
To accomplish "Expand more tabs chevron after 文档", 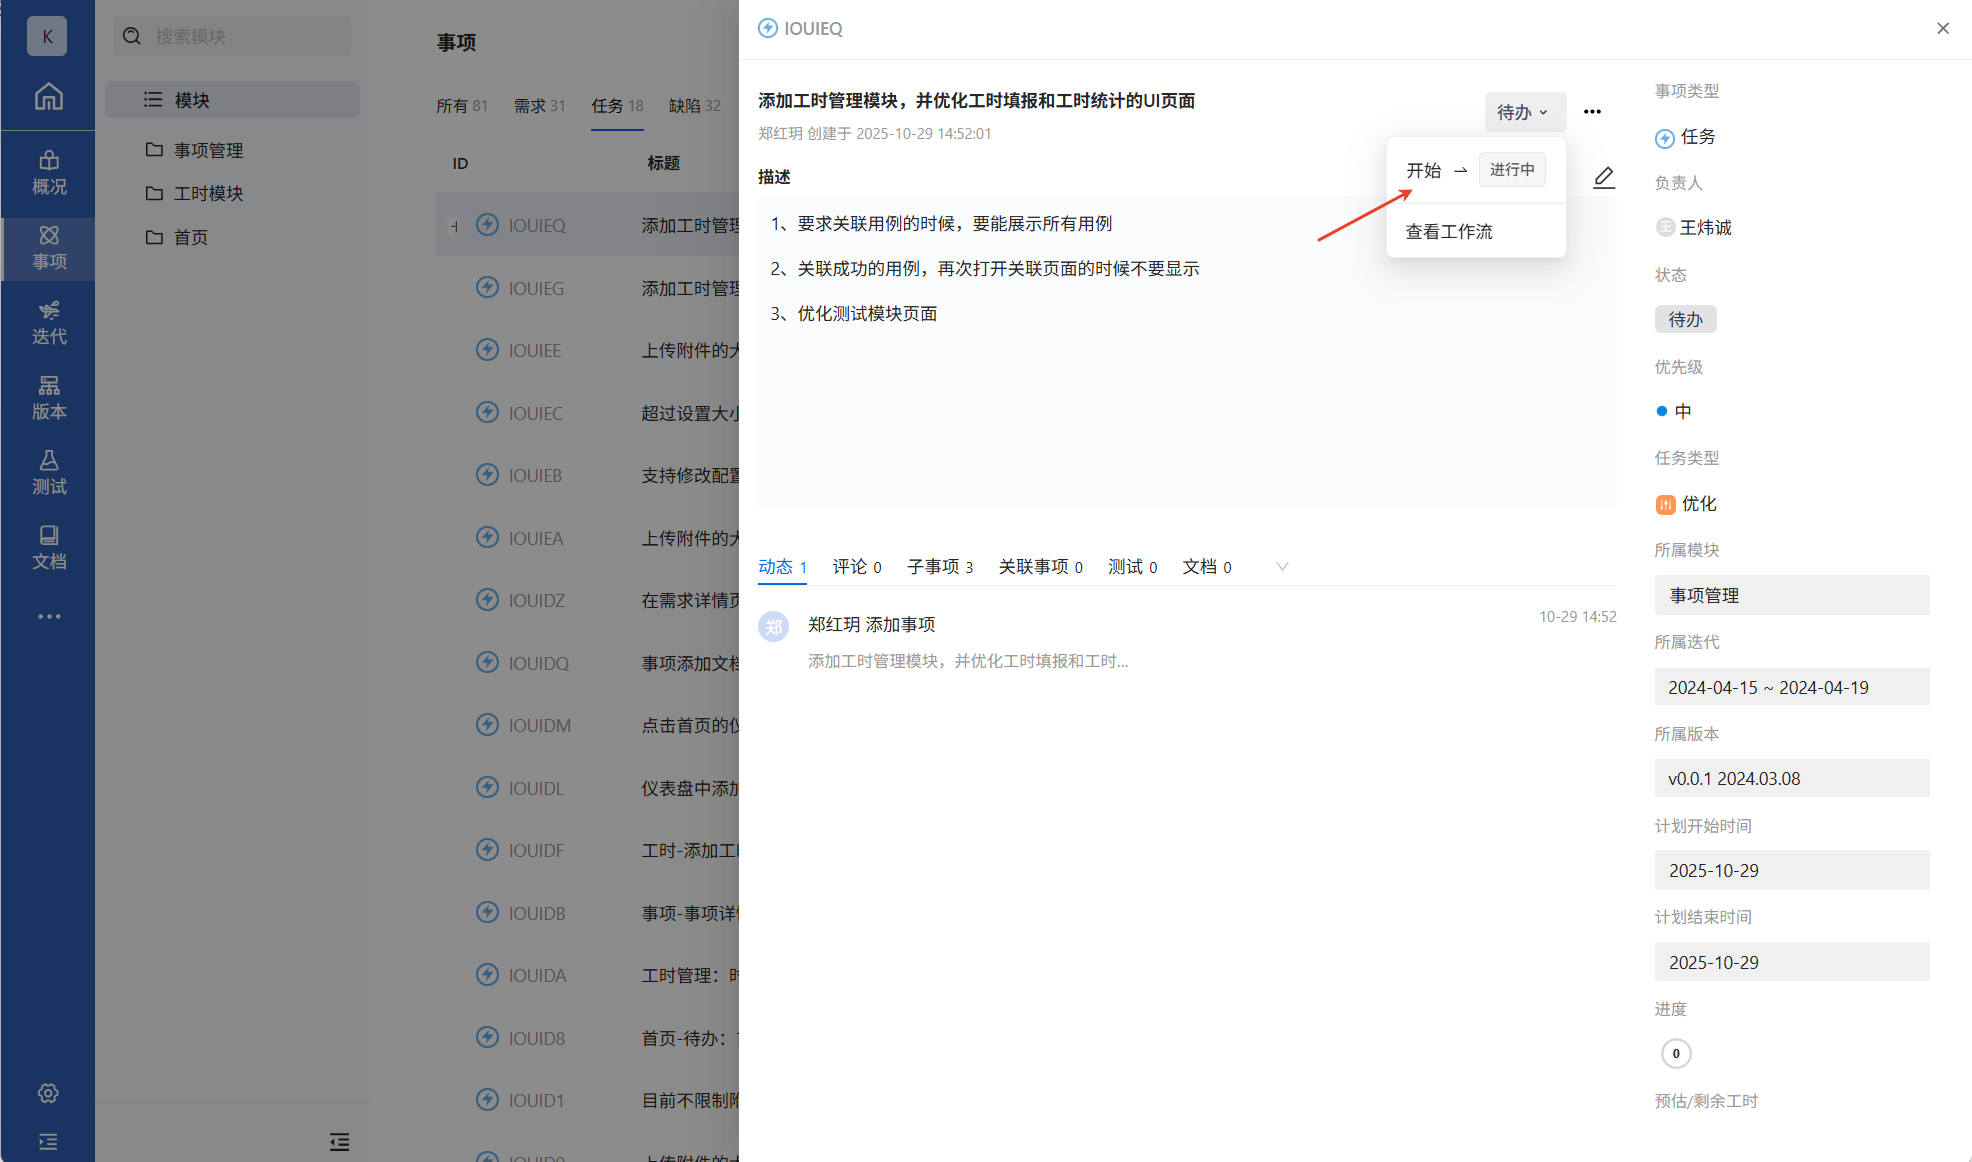I will click(1282, 566).
